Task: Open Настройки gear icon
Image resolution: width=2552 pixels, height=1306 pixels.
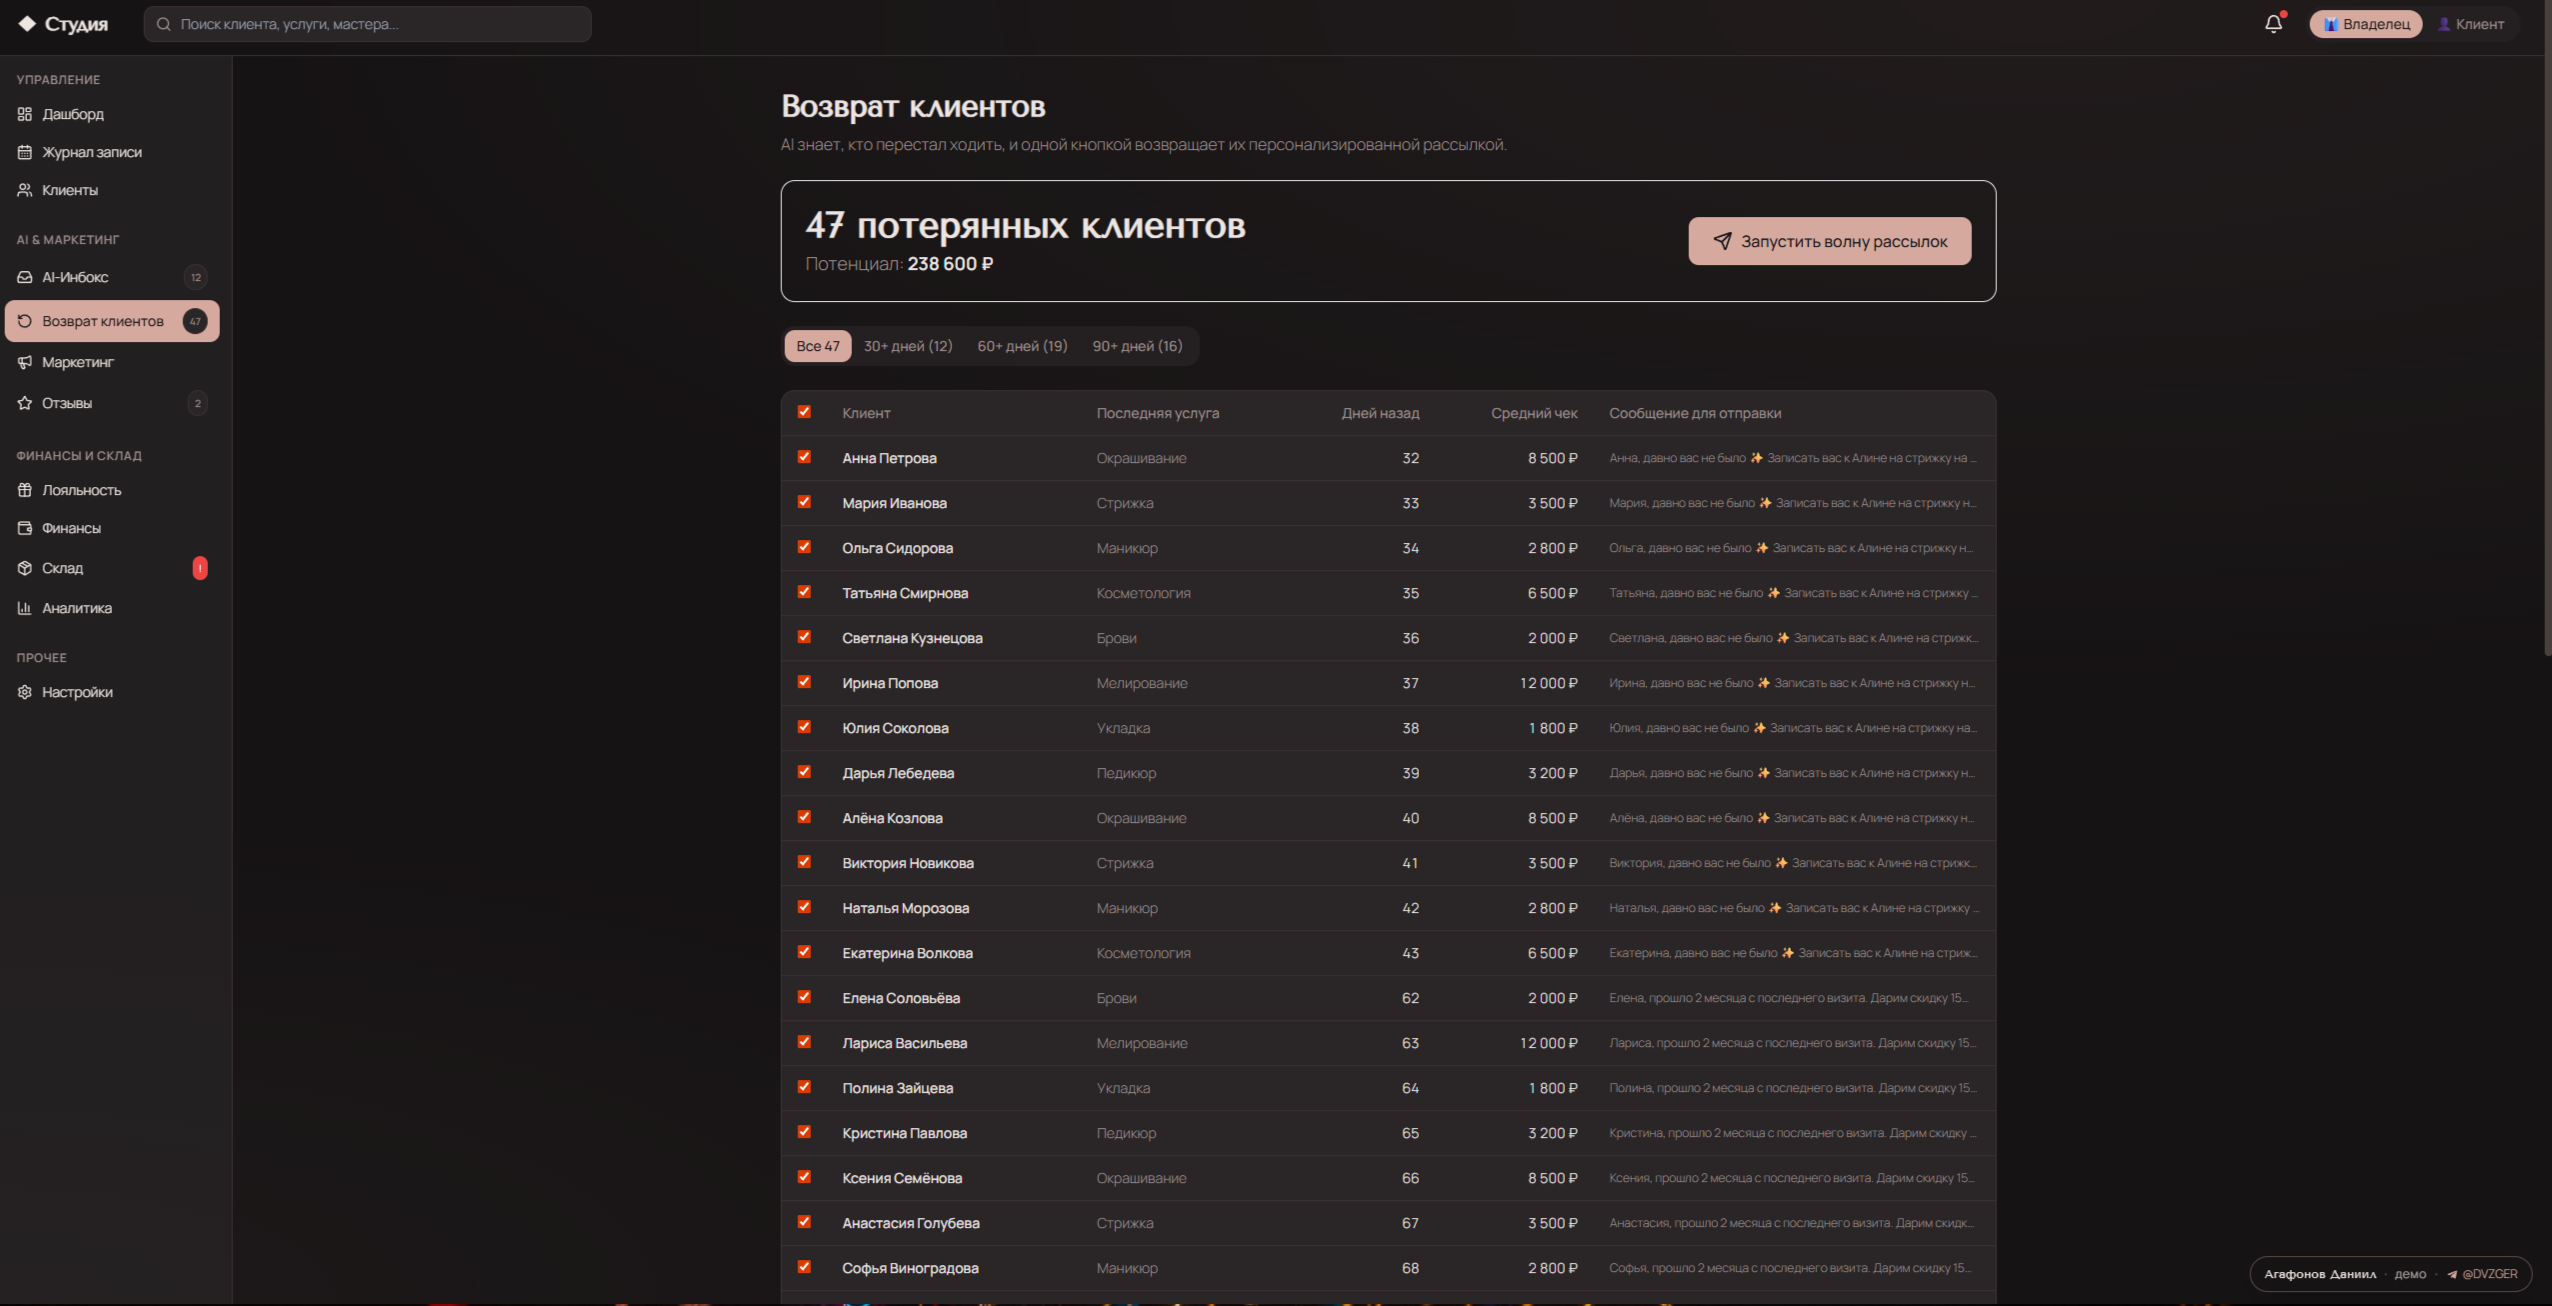Action: pos(25,692)
